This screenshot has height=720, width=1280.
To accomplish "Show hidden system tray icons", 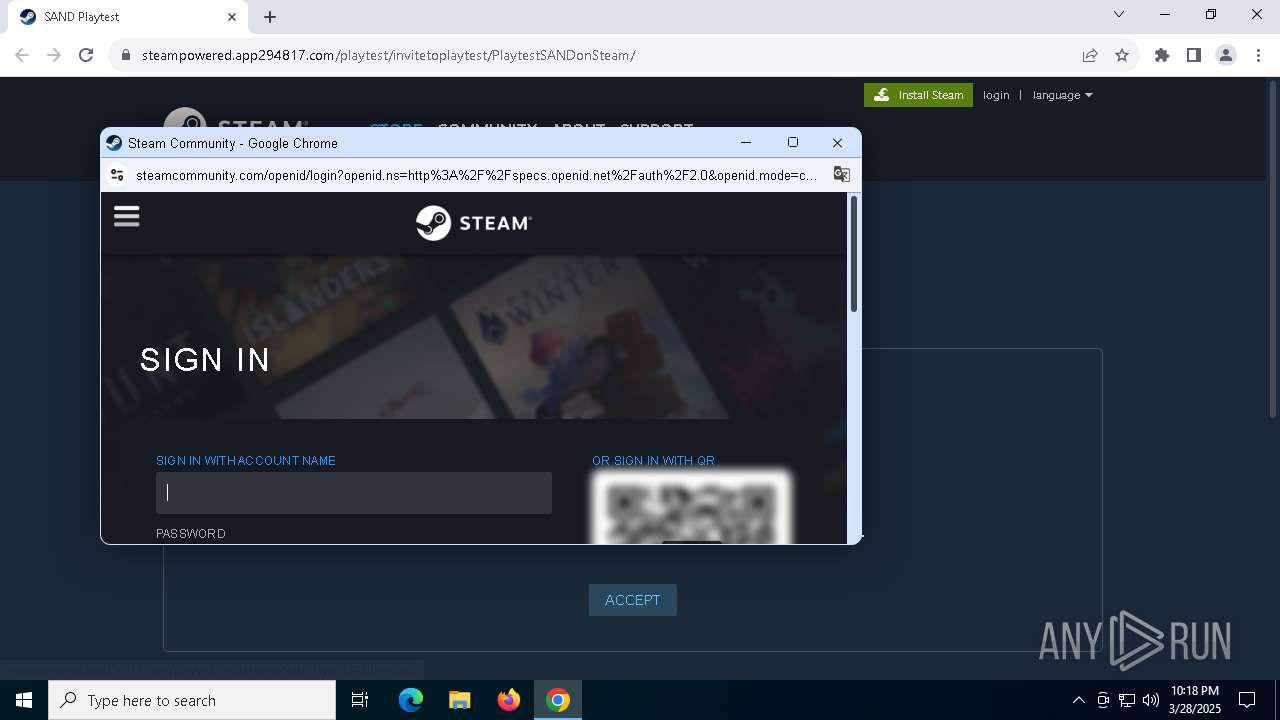I will [1078, 700].
